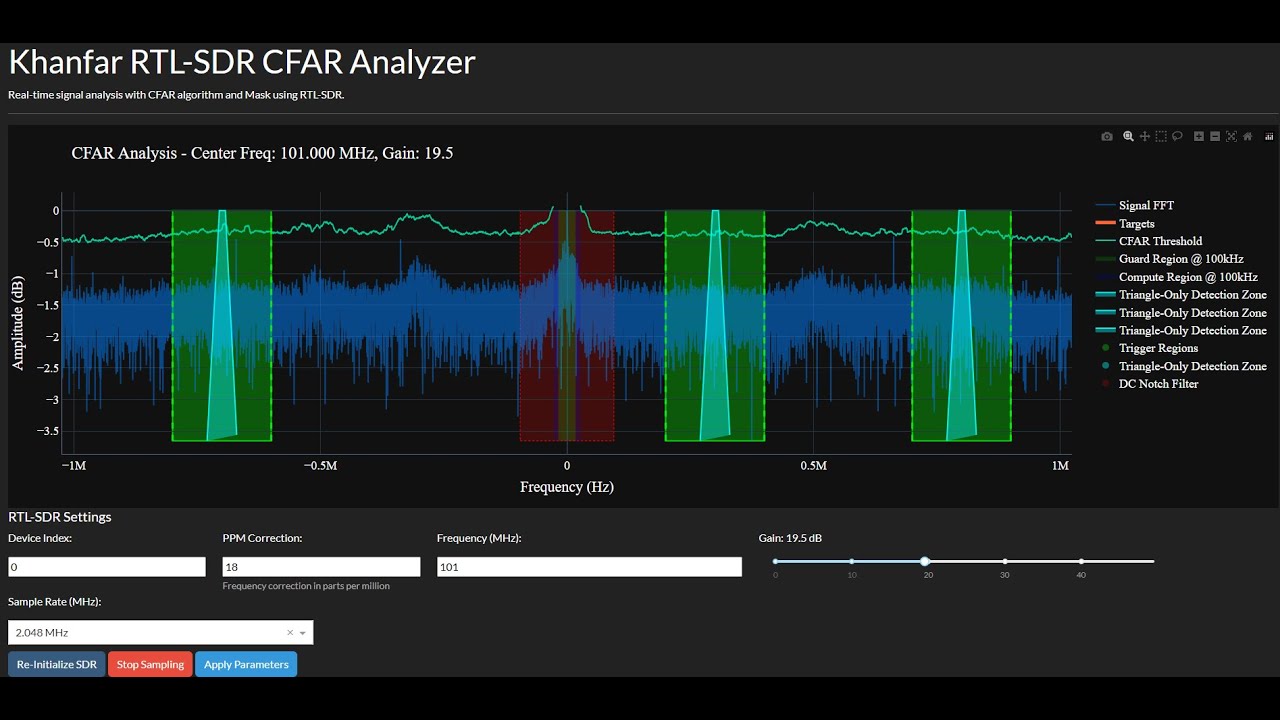Set Gain slider to the 30 mark
1280x720 pixels.
pos(1005,561)
